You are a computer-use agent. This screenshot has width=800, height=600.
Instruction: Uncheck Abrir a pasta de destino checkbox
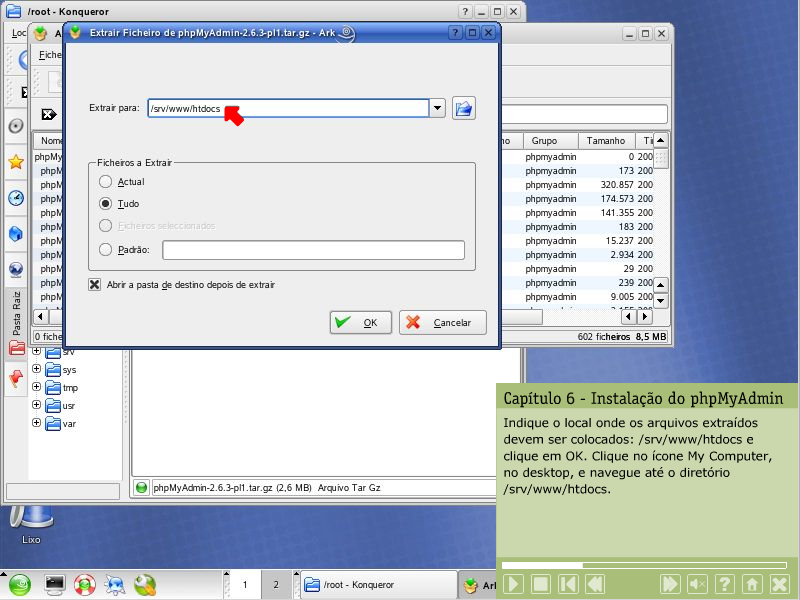coord(95,285)
